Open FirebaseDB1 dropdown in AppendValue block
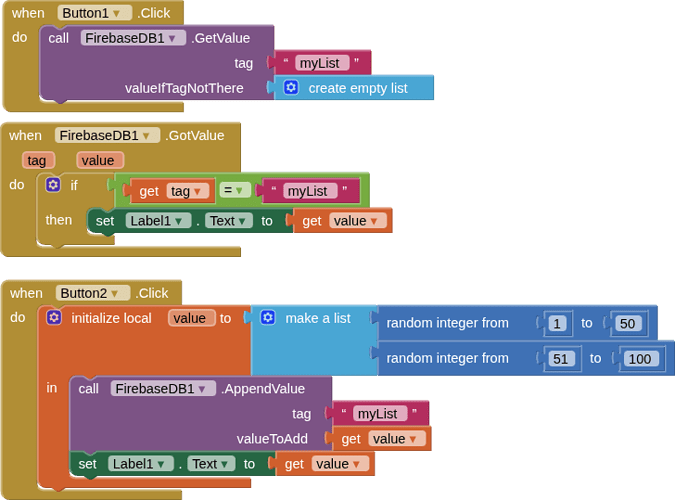 (163, 389)
